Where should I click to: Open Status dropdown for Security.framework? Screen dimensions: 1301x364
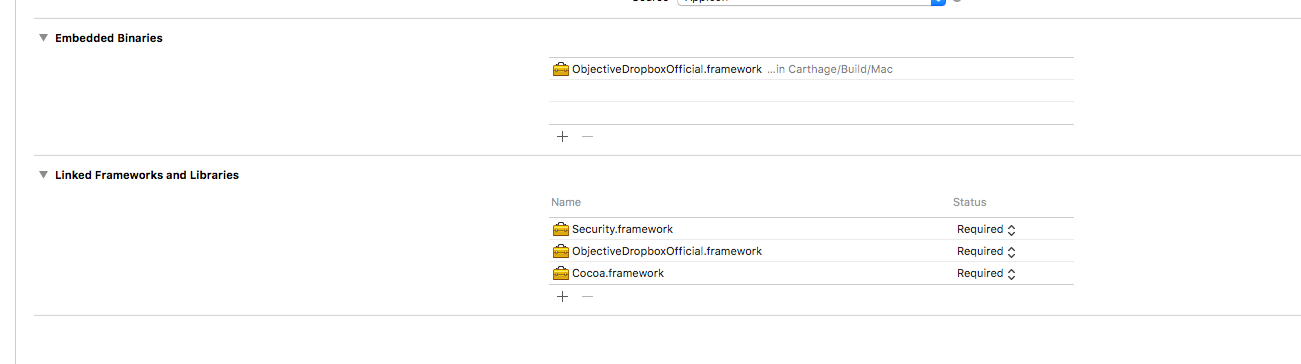(x=986, y=229)
